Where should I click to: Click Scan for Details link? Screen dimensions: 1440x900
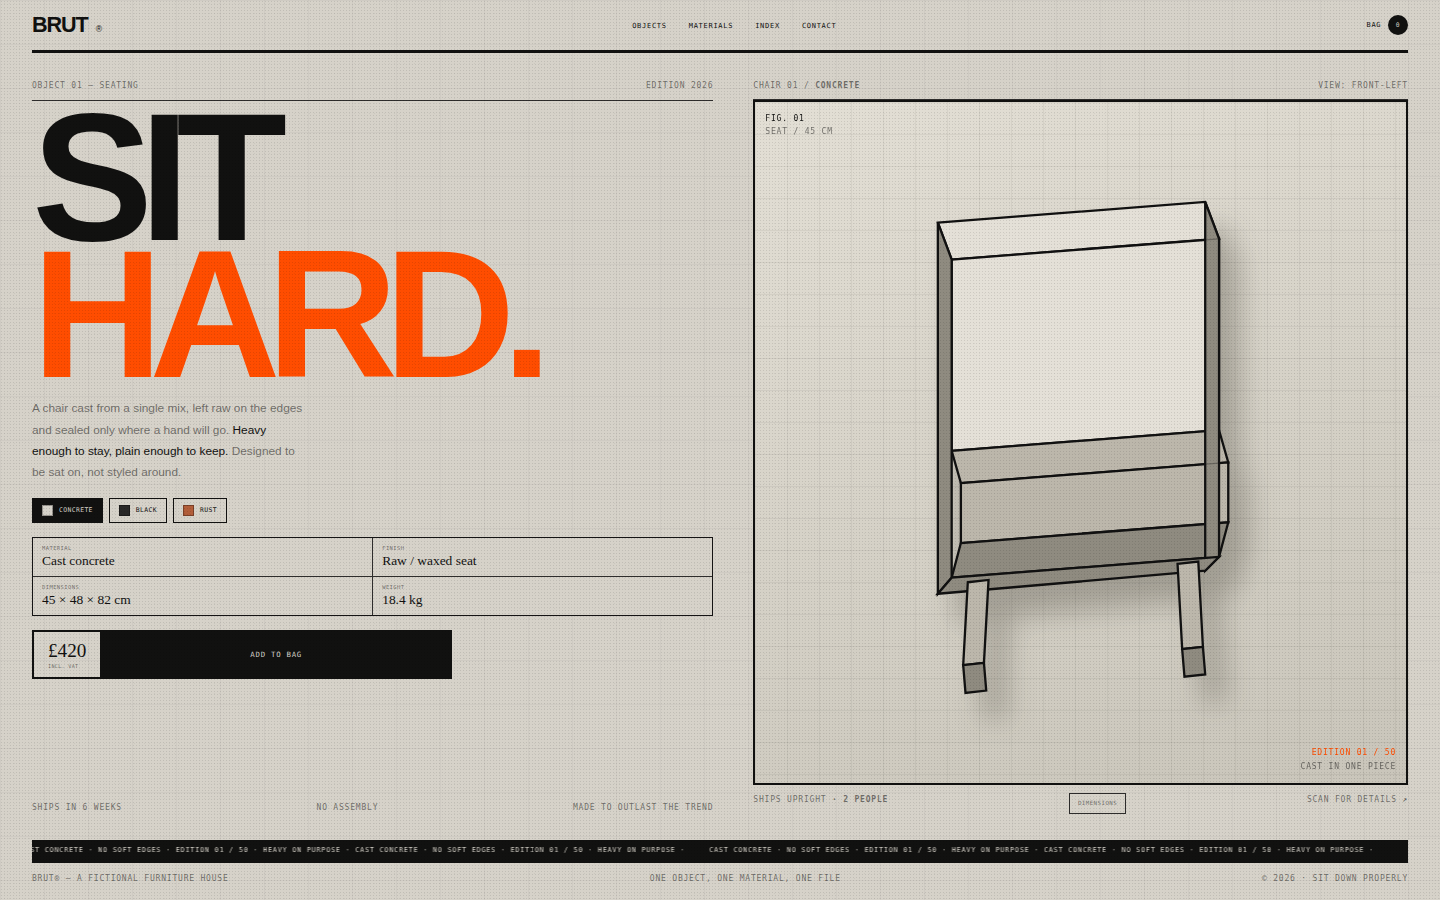click(x=1357, y=799)
